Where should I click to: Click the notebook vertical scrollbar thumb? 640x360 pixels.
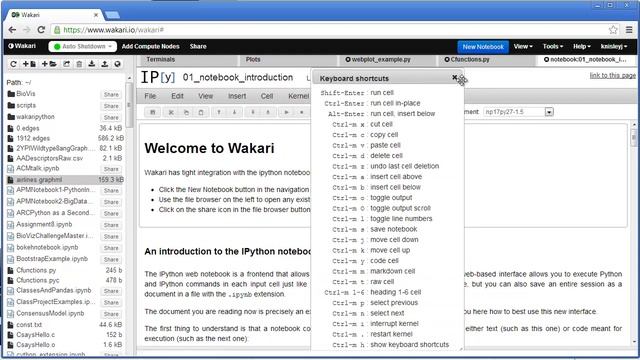pyautogui.click(x=633, y=137)
